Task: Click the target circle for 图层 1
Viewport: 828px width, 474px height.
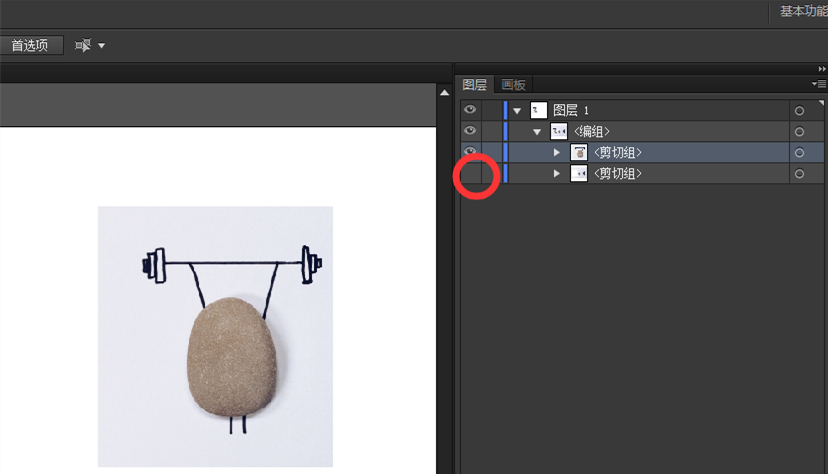Action: pyautogui.click(x=799, y=111)
